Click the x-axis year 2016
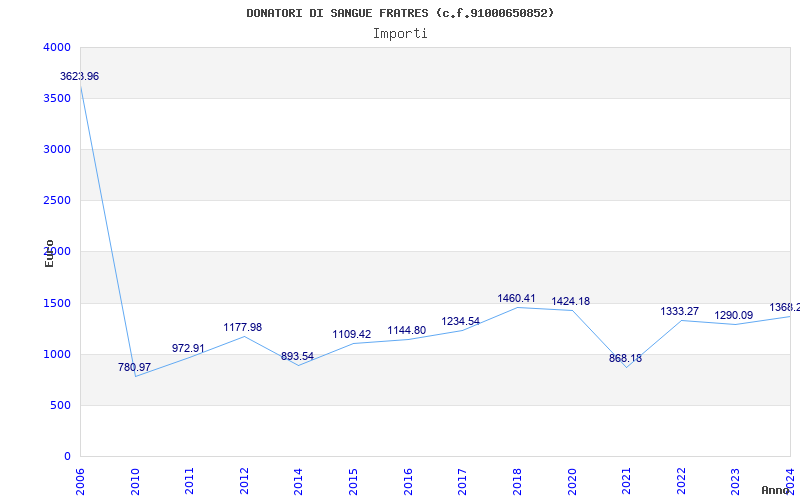 pyautogui.click(x=408, y=482)
